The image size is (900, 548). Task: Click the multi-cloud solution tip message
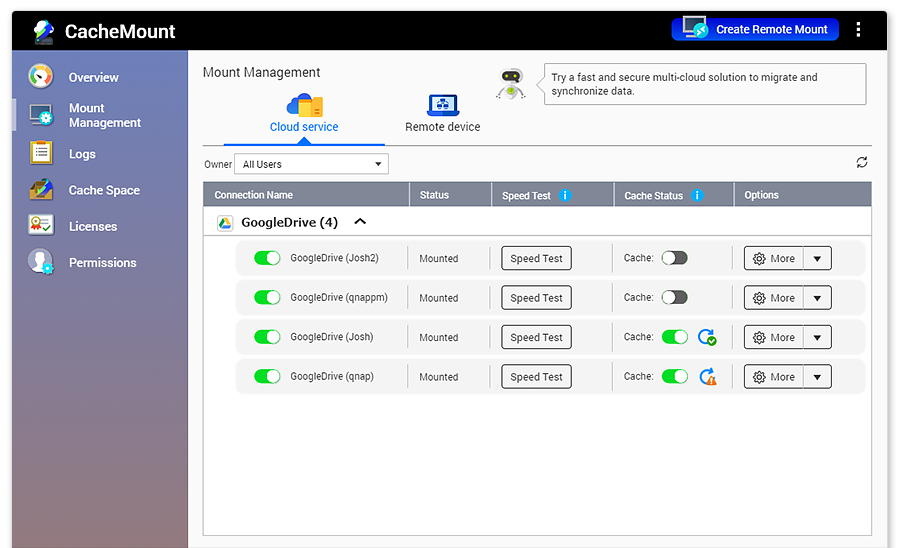point(705,84)
